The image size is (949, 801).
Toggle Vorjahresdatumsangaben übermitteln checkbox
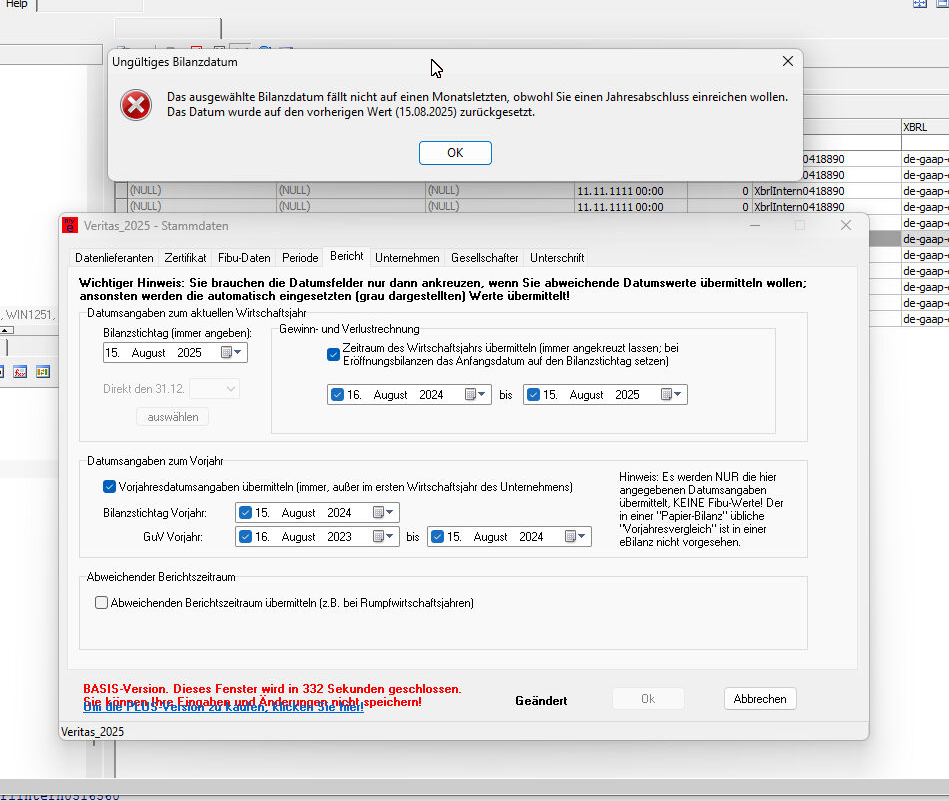pos(110,487)
